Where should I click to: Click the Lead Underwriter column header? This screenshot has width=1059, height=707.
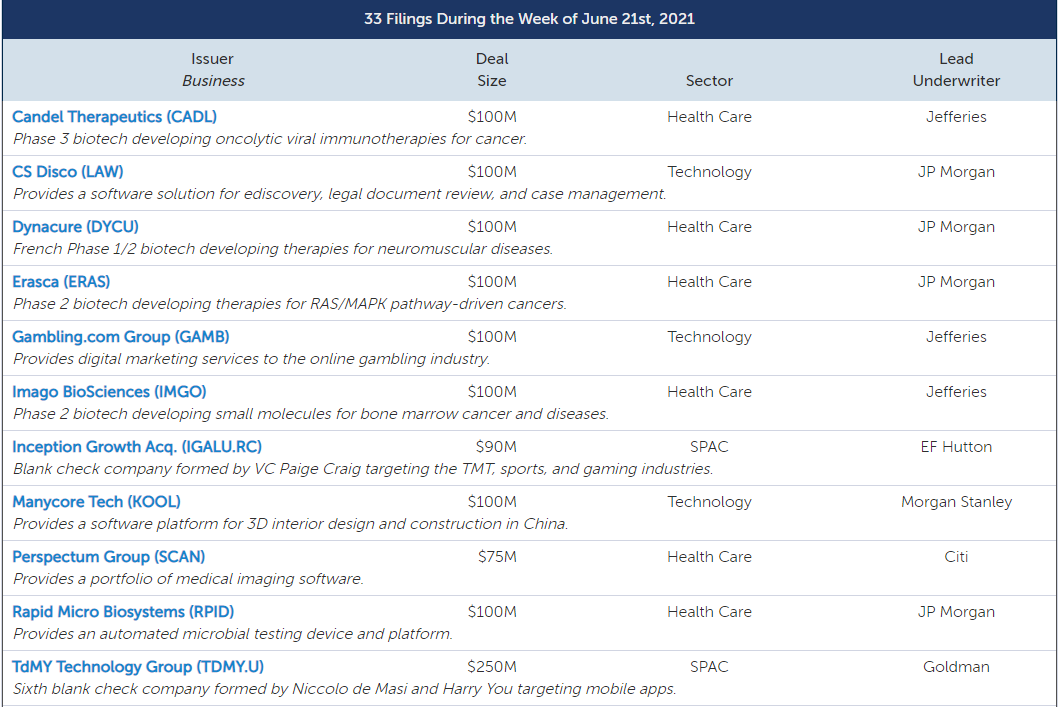[956, 70]
